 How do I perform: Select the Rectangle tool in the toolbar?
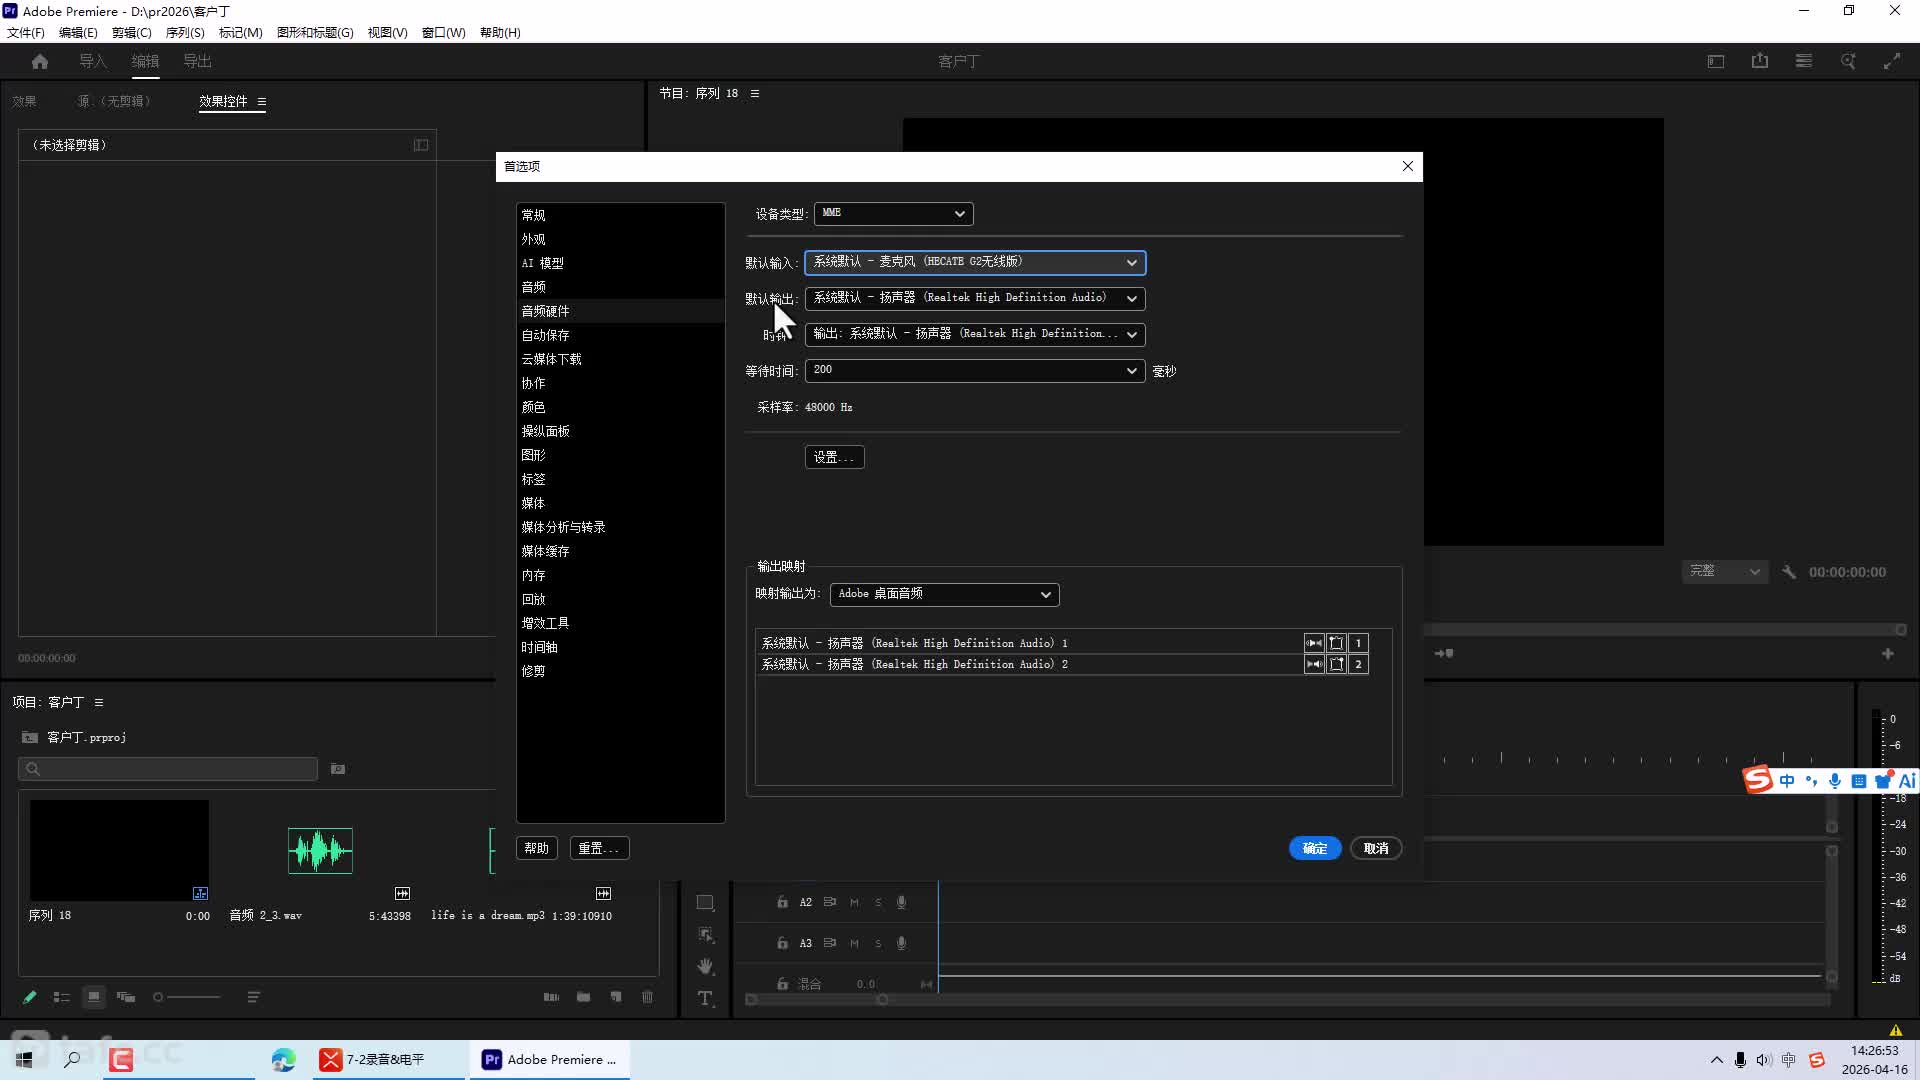tap(706, 903)
